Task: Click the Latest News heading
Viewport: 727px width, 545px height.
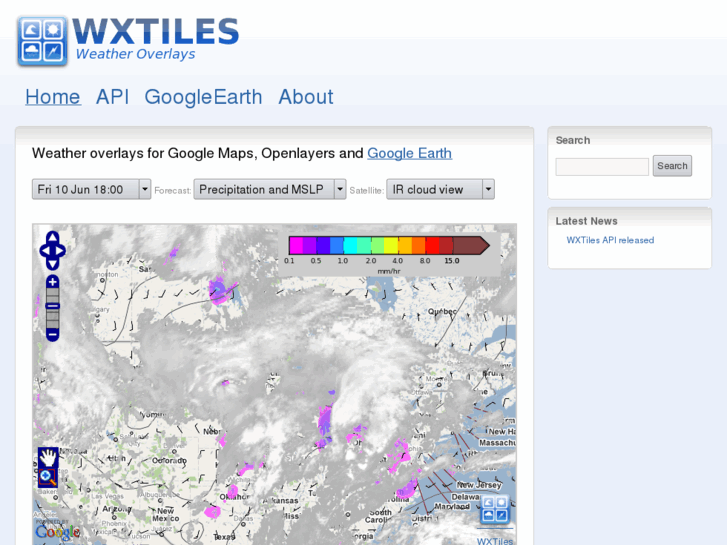Action: [587, 221]
